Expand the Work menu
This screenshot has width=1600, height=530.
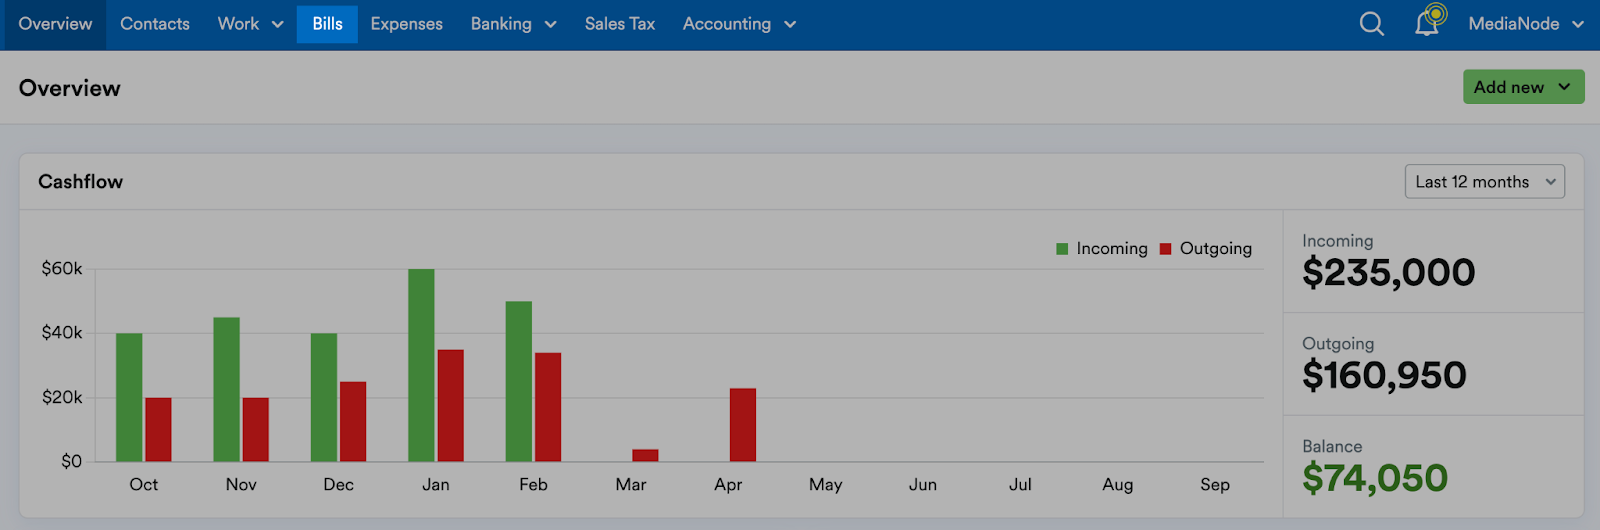tap(251, 24)
